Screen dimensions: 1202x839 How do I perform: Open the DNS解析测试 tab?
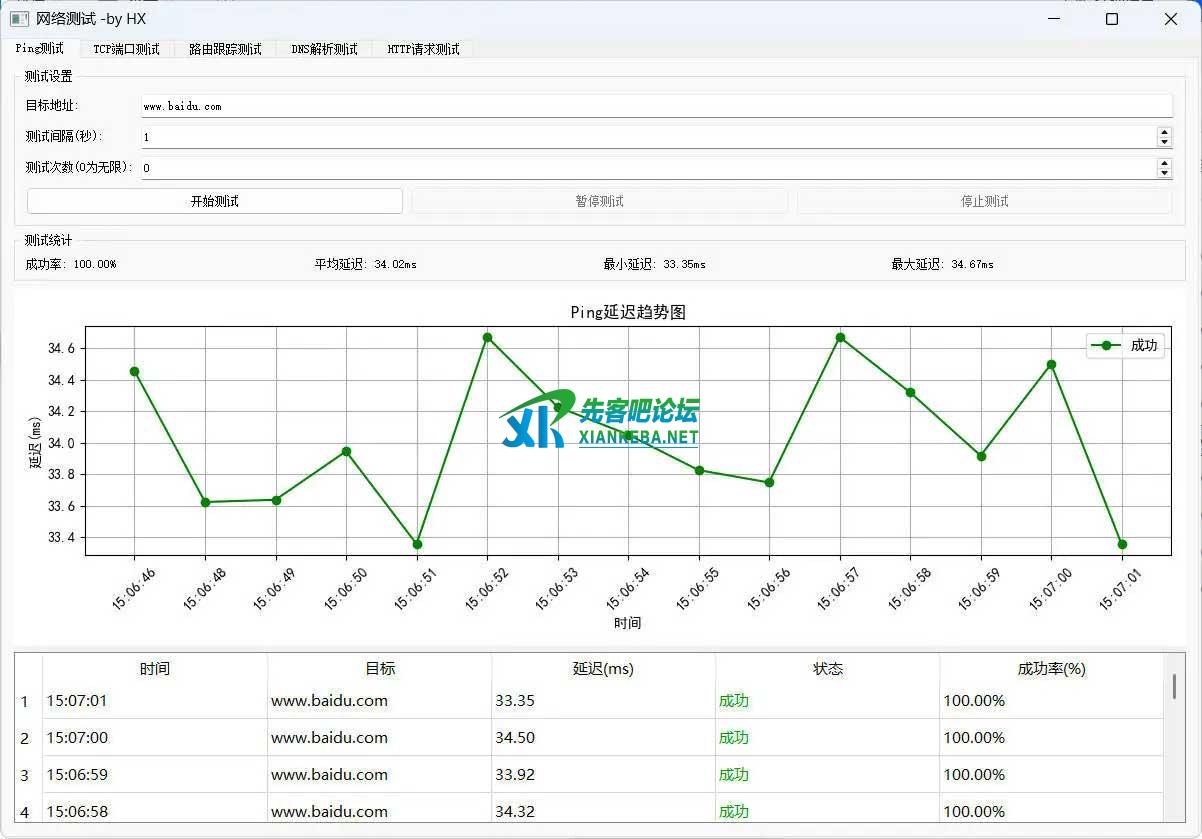[x=324, y=49]
